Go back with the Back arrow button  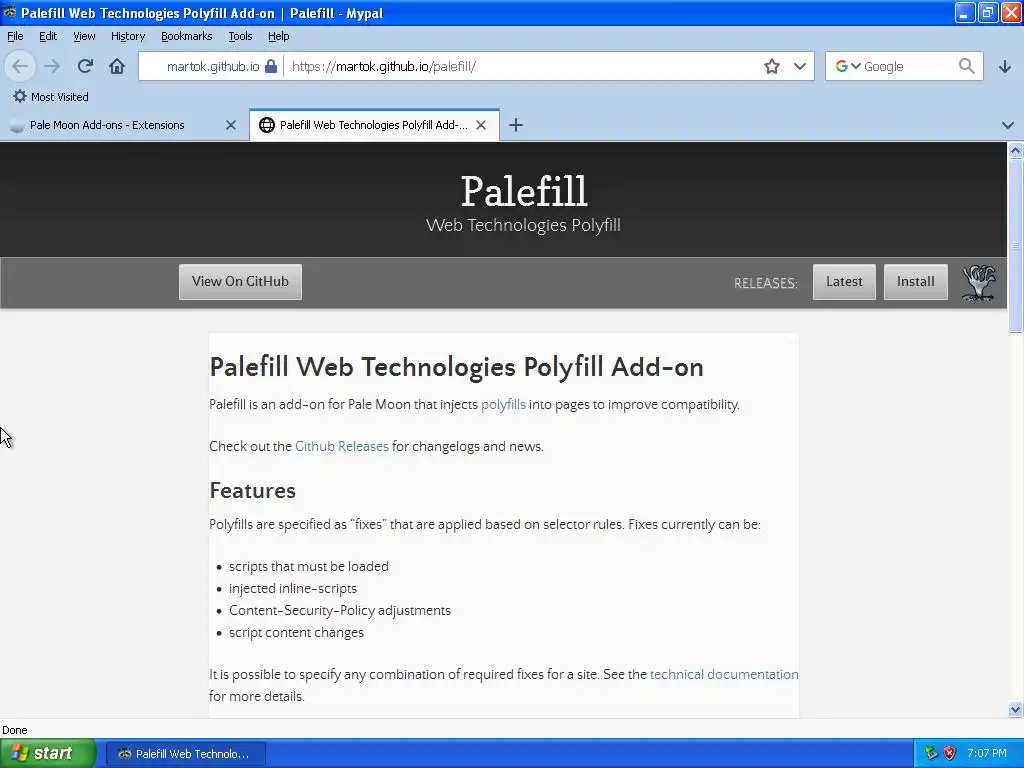click(x=20, y=66)
